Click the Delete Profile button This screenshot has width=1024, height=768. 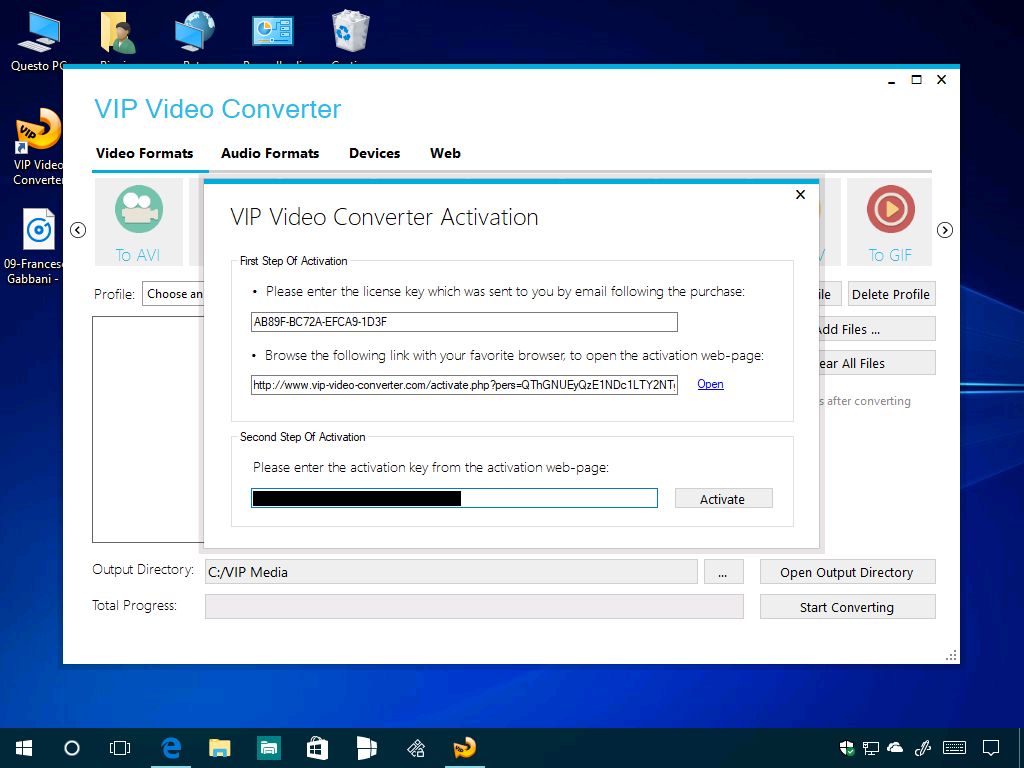coord(891,294)
